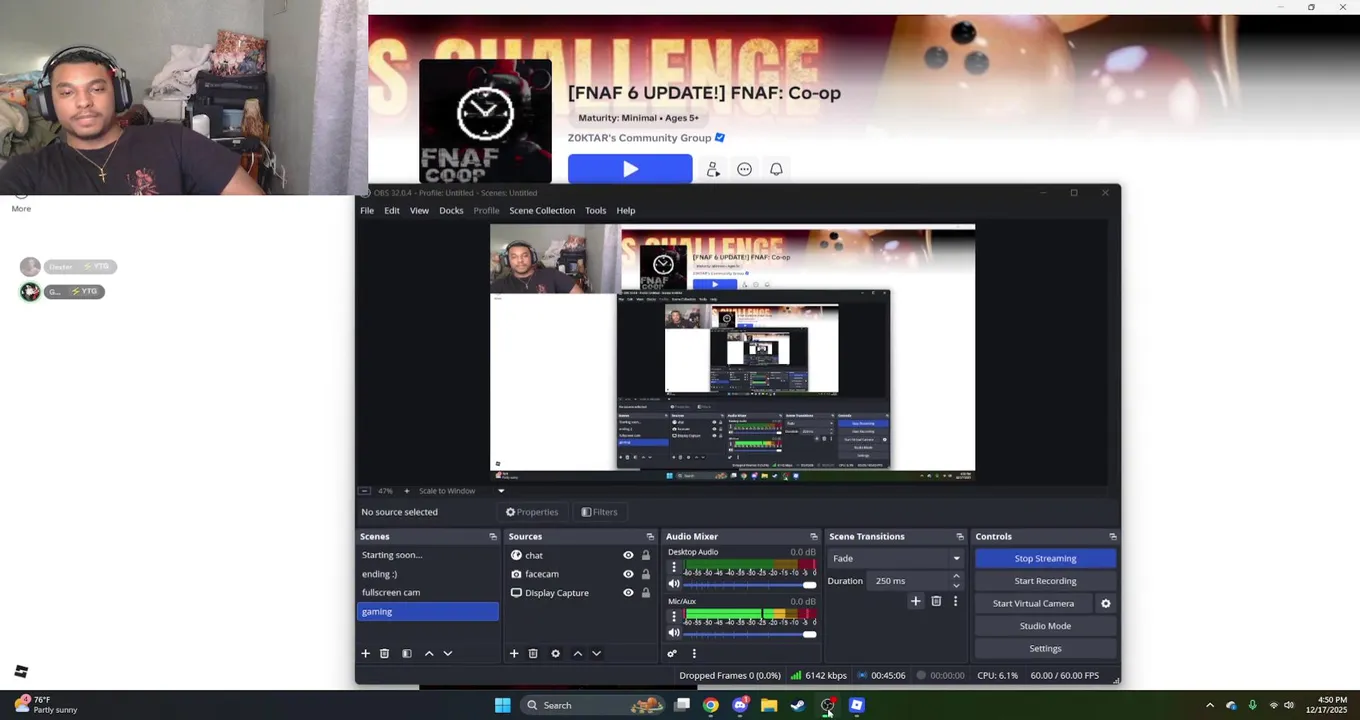This screenshot has height=720, width=1360.
Task: Remove selected scene with trash icon
Action: click(x=384, y=653)
